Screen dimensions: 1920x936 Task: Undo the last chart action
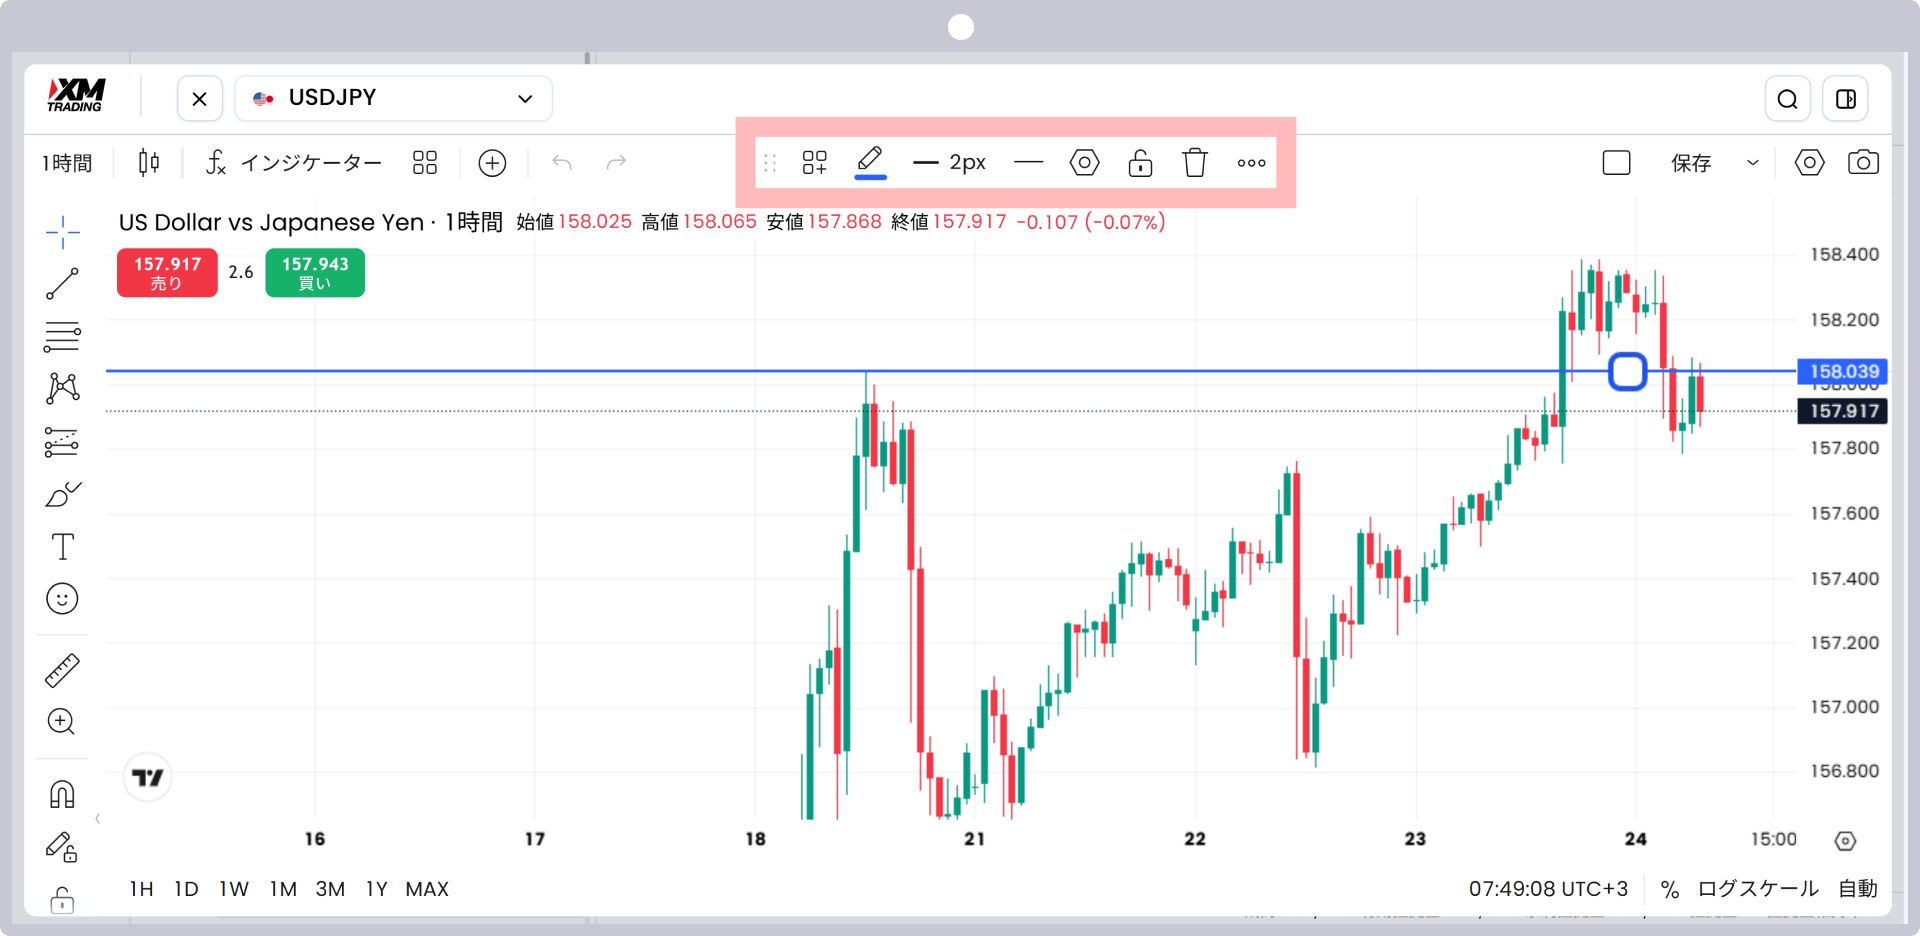click(x=562, y=162)
